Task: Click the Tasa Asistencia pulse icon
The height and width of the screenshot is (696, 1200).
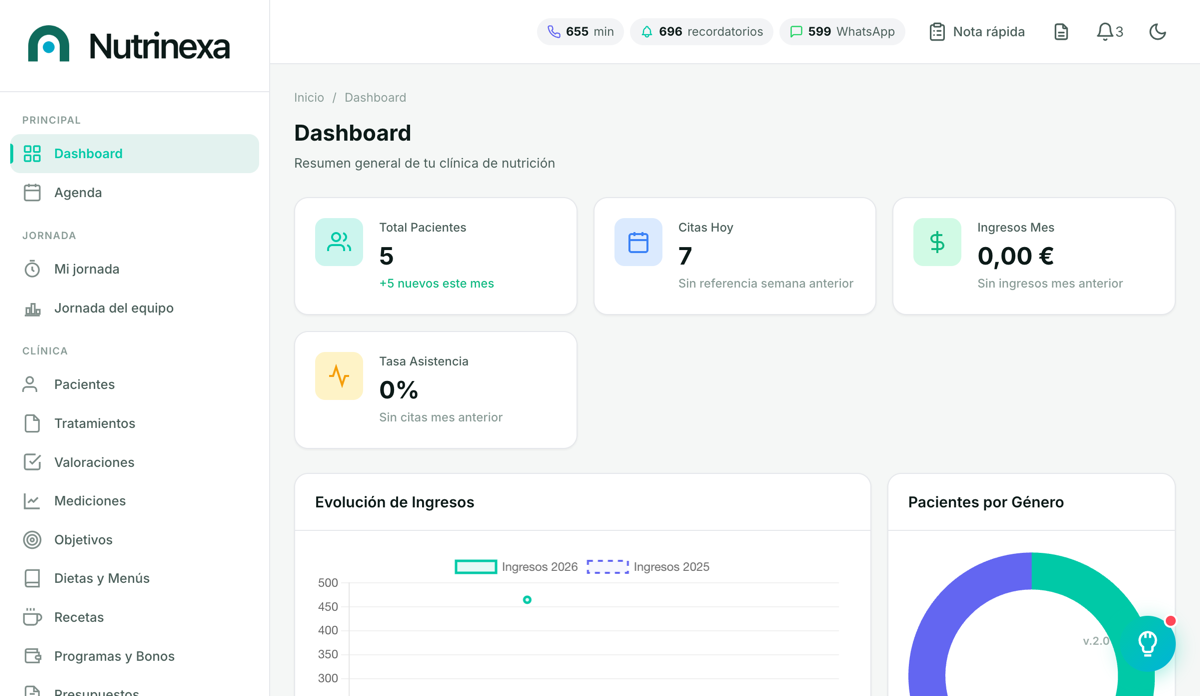Action: (x=339, y=376)
